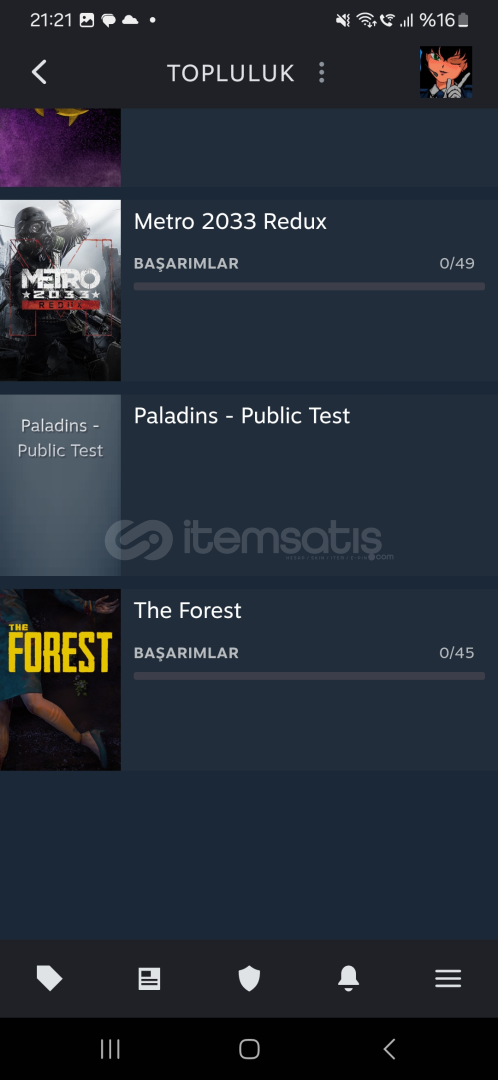Open Metro 2033 Redux game title
The width and height of the screenshot is (498, 1080).
230,221
